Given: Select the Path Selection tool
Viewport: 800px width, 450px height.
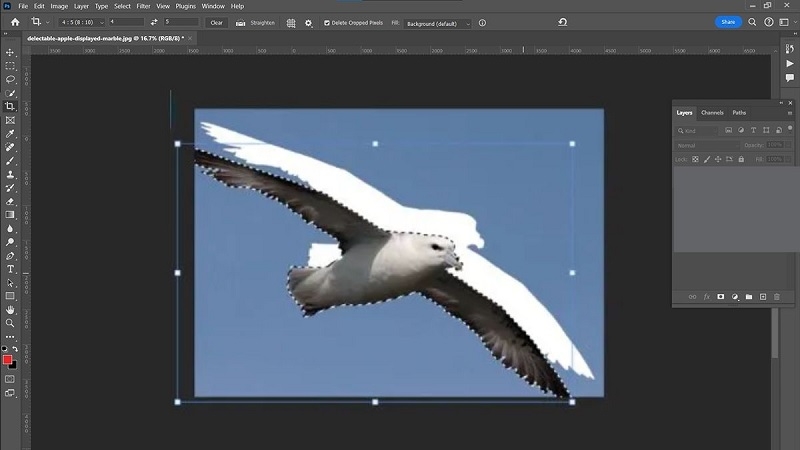Looking at the screenshot, I should click(x=10, y=283).
